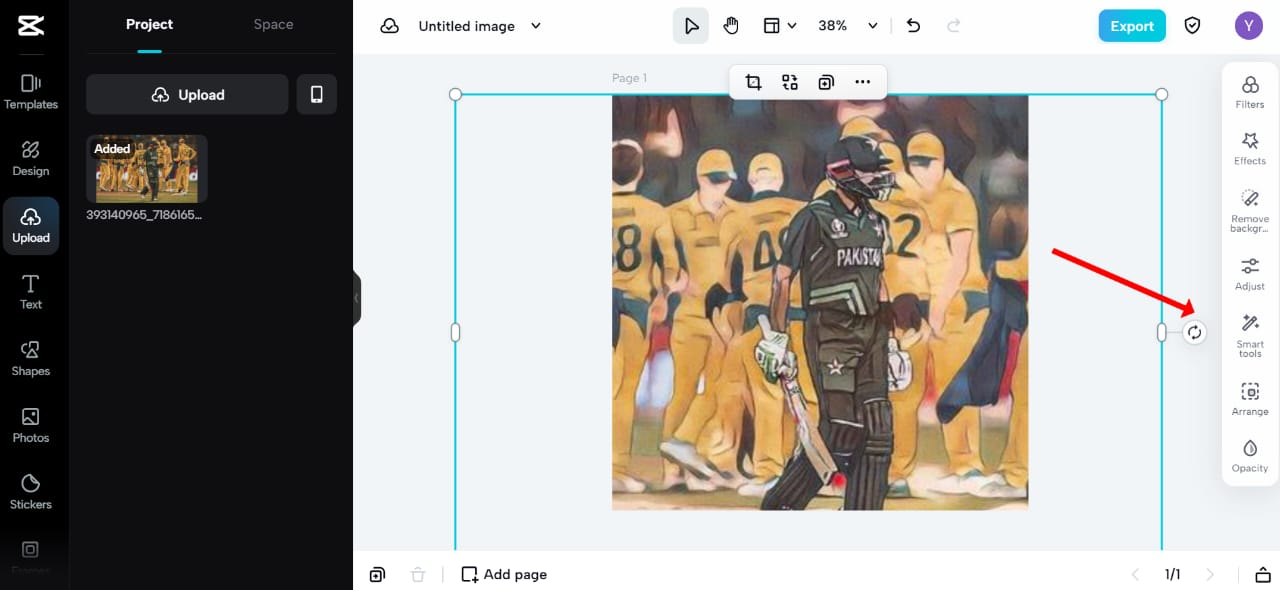Click the 1/1 page counter
Image resolution: width=1280 pixels, height=590 pixels.
[1173, 574]
